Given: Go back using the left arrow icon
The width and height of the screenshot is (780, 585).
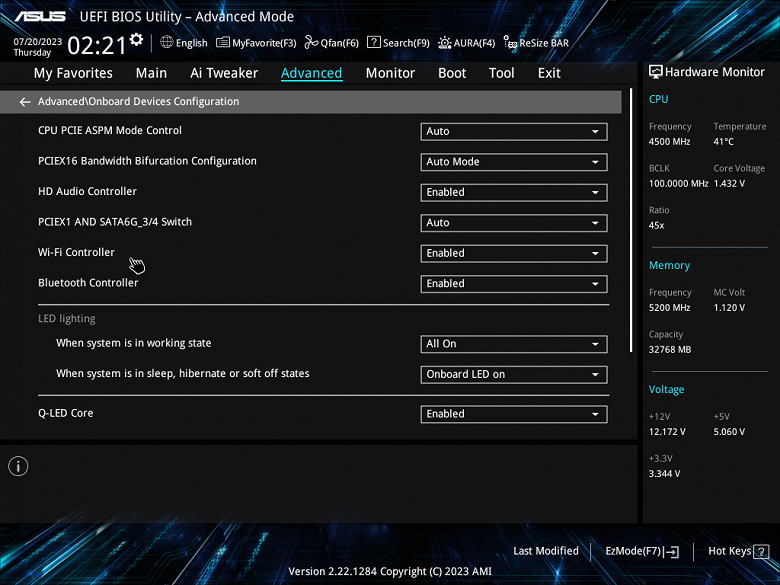Looking at the screenshot, I should point(25,102).
